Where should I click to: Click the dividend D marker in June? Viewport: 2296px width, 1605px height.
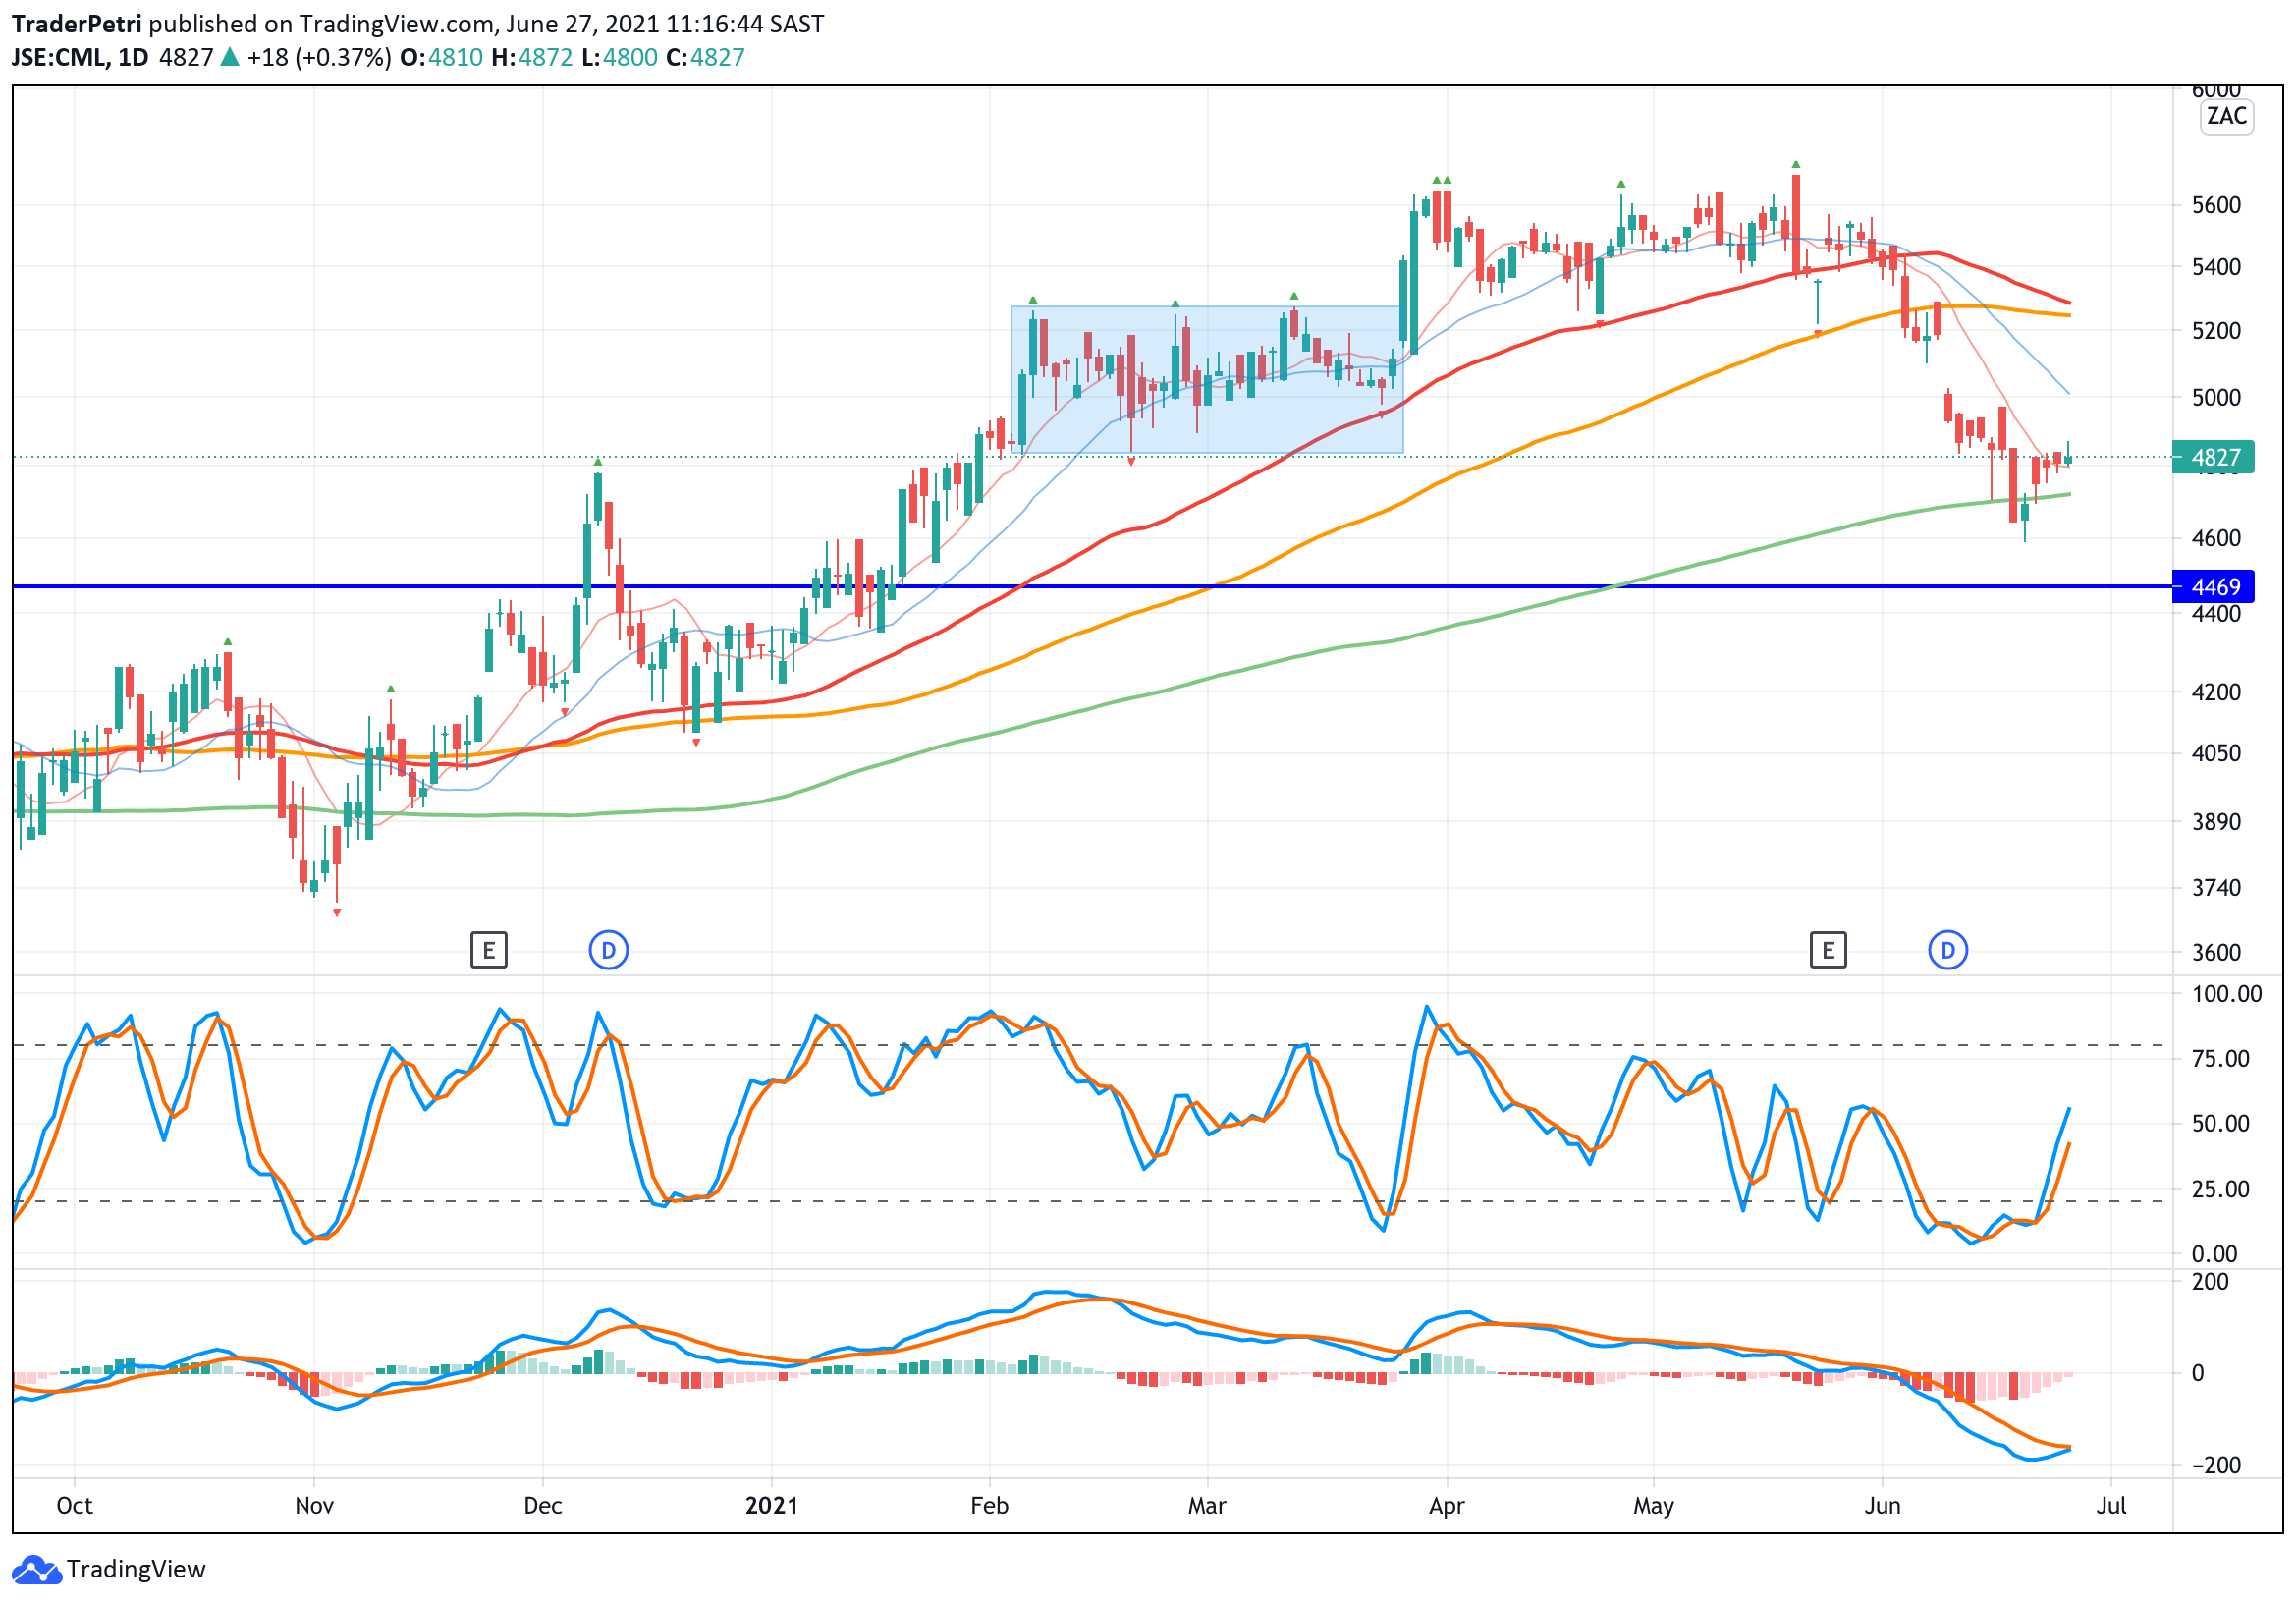point(1947,950)
